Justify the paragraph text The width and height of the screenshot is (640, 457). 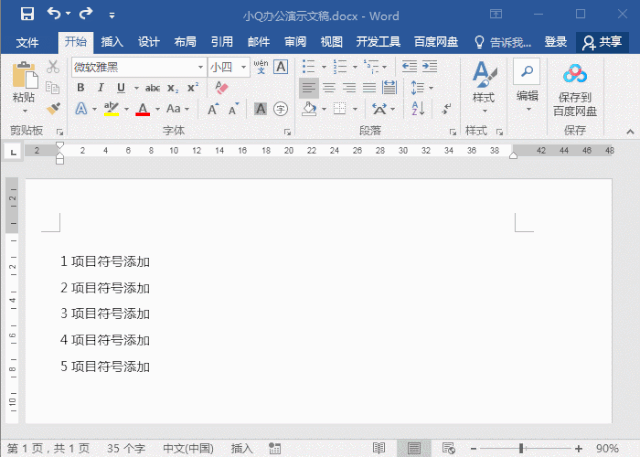click(369, 88)
